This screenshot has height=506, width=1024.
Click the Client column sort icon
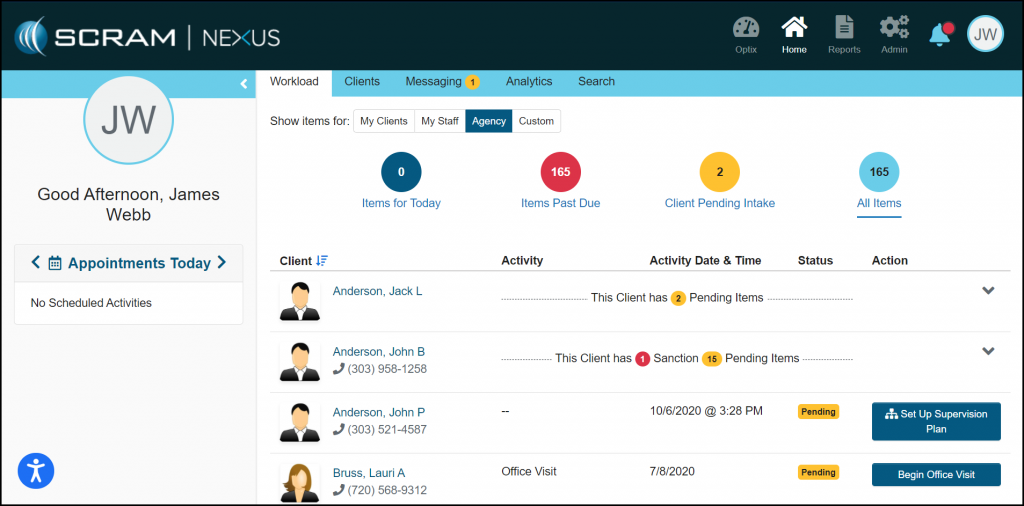coord(322,261)
